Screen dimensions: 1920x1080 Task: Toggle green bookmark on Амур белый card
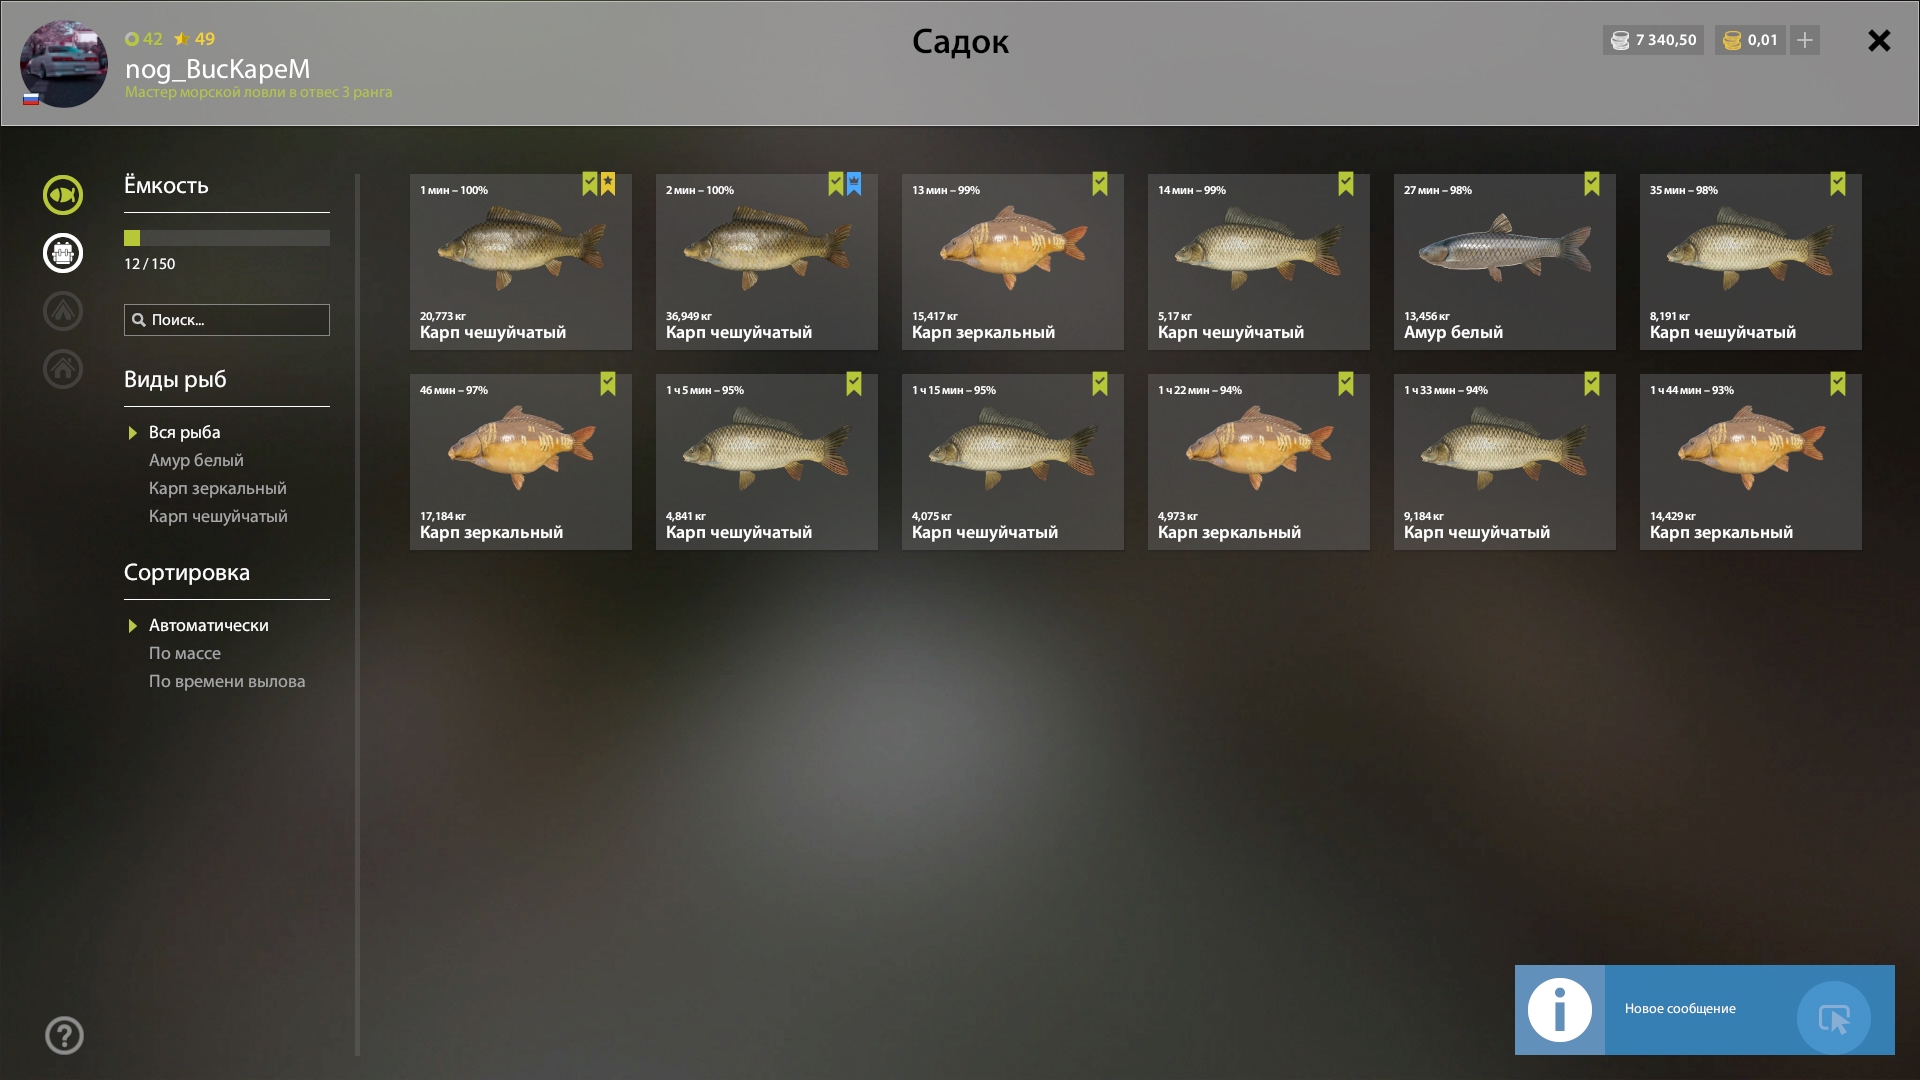[1592, 184]
